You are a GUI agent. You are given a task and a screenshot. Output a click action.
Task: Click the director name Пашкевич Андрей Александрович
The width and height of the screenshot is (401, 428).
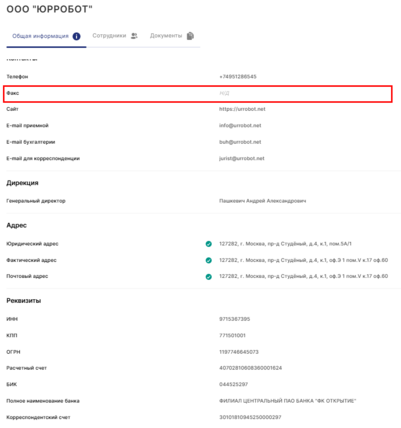263,201
